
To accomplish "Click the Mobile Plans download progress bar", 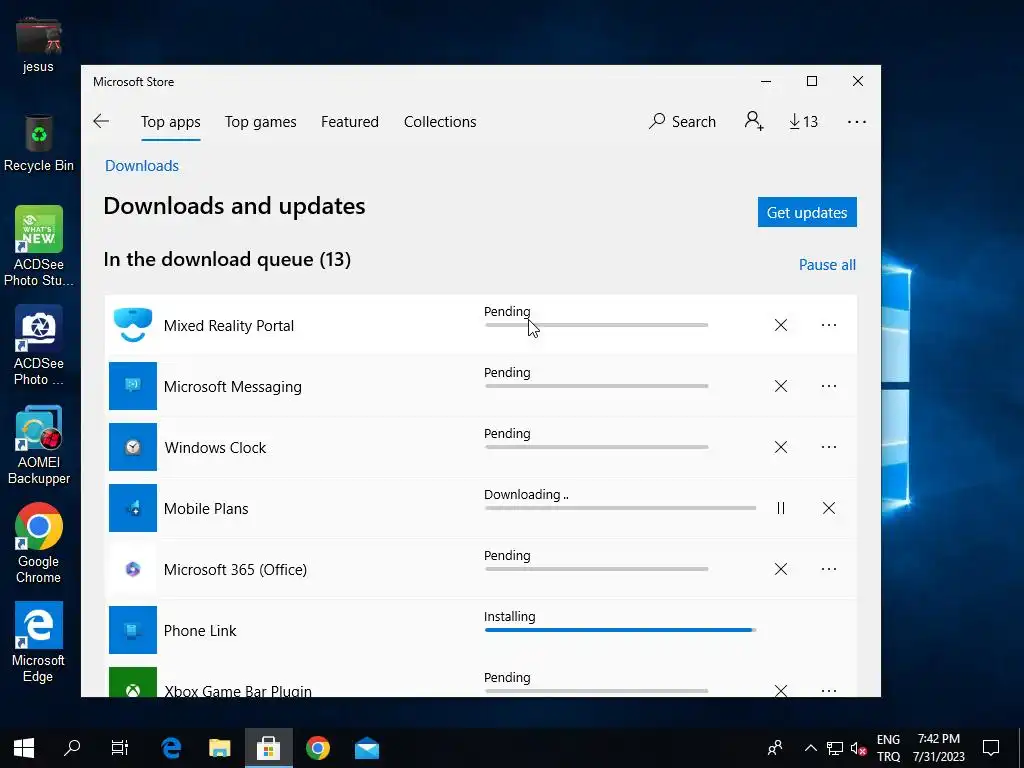I will [x=620, y=507].
